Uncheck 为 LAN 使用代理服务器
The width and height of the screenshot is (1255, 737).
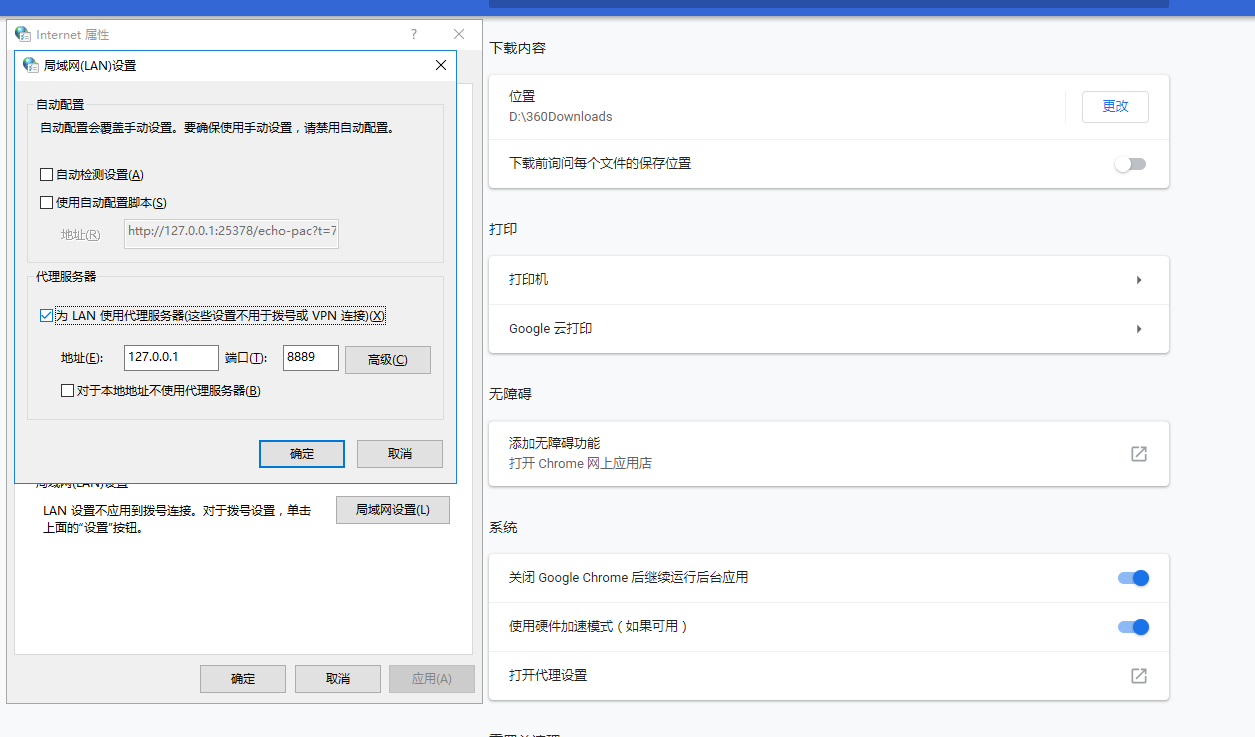[x=46, y=315]
